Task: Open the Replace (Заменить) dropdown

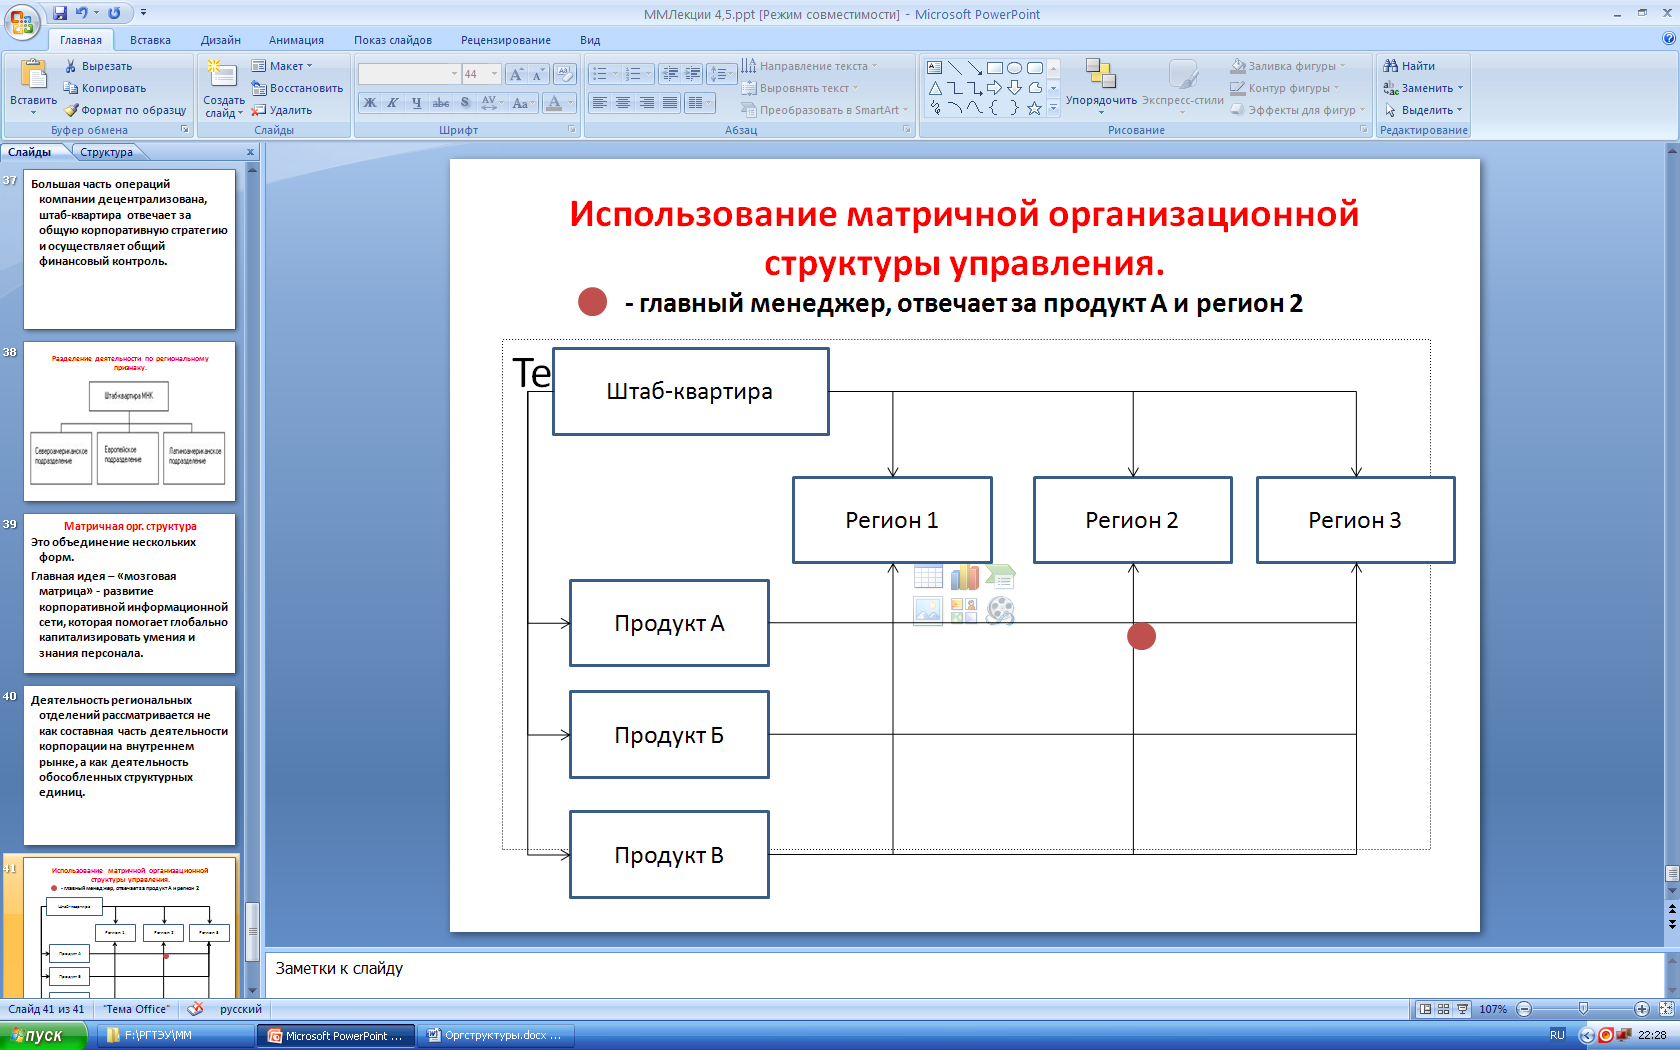Action: coord(1424,88)
